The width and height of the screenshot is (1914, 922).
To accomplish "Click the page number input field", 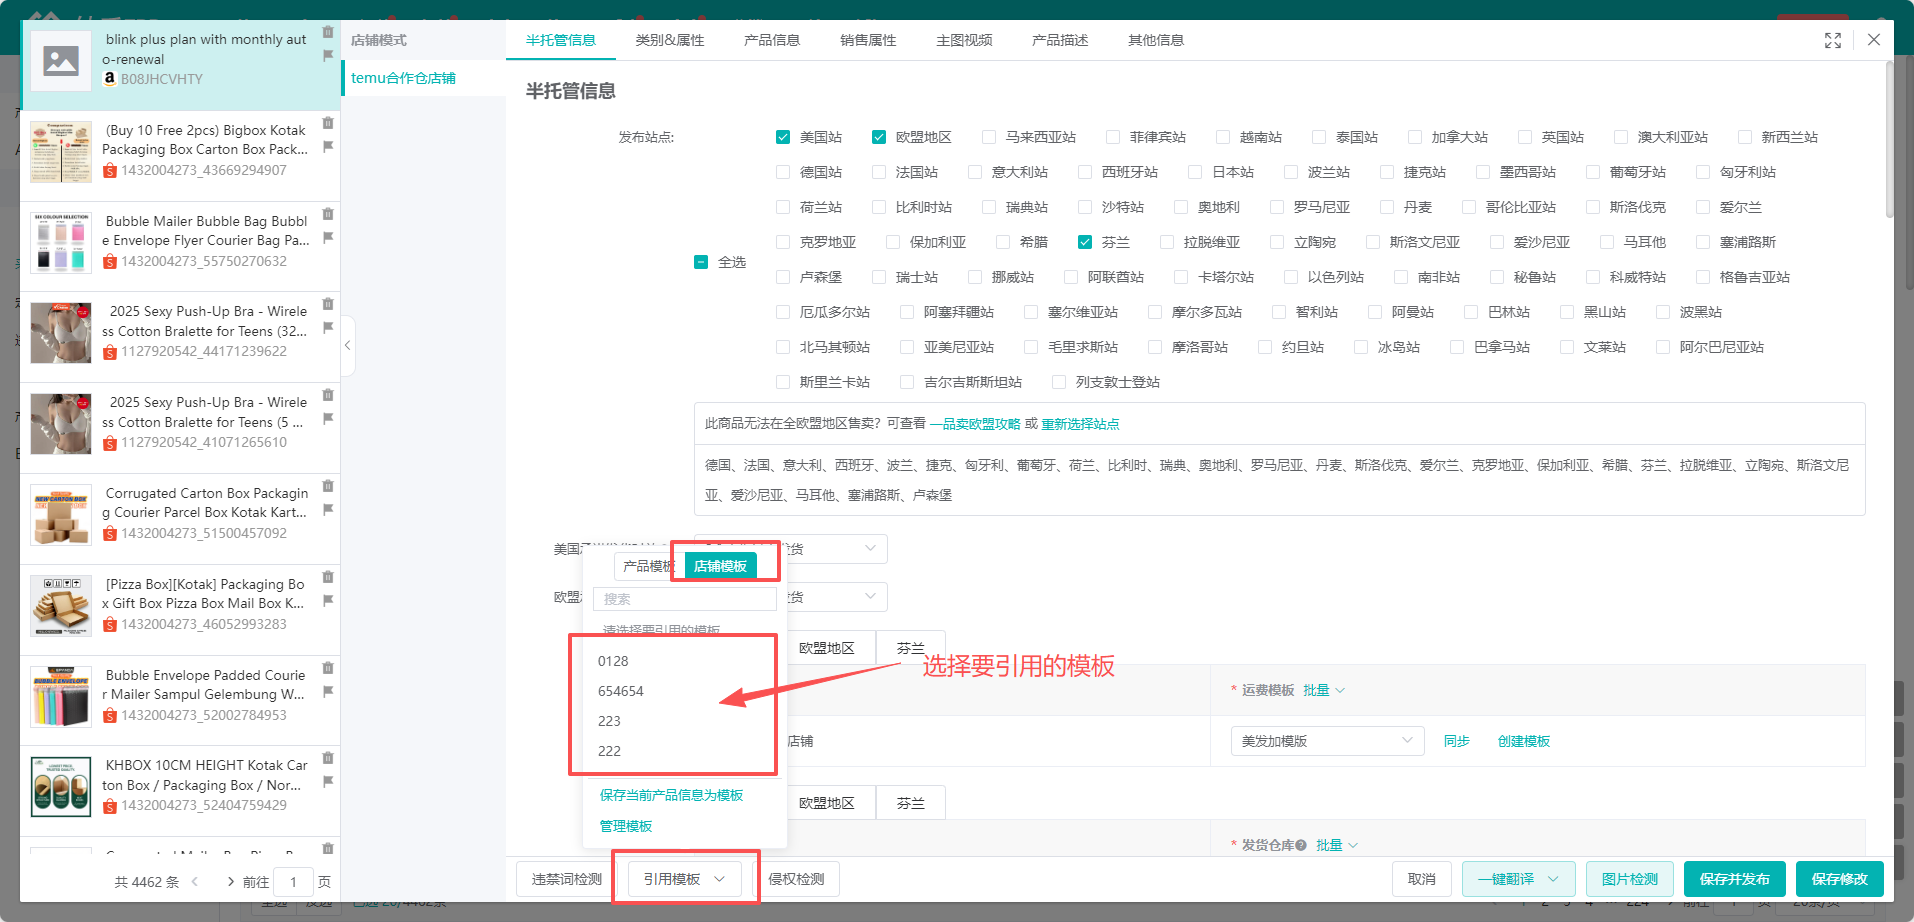I will click(293, 882).
